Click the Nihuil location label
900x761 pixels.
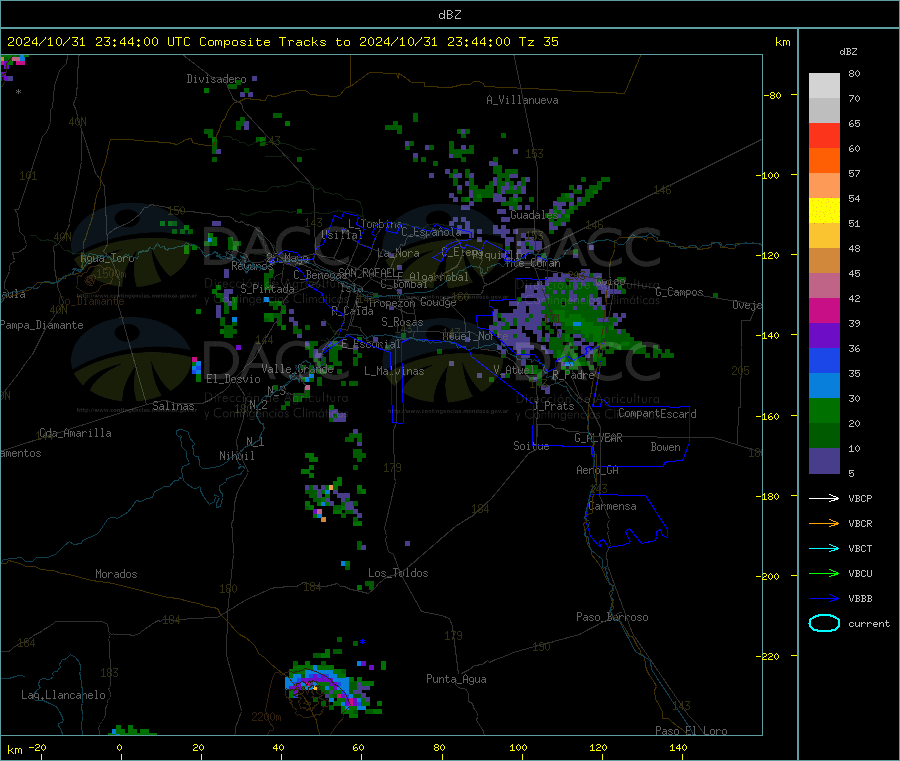[237, 456]
